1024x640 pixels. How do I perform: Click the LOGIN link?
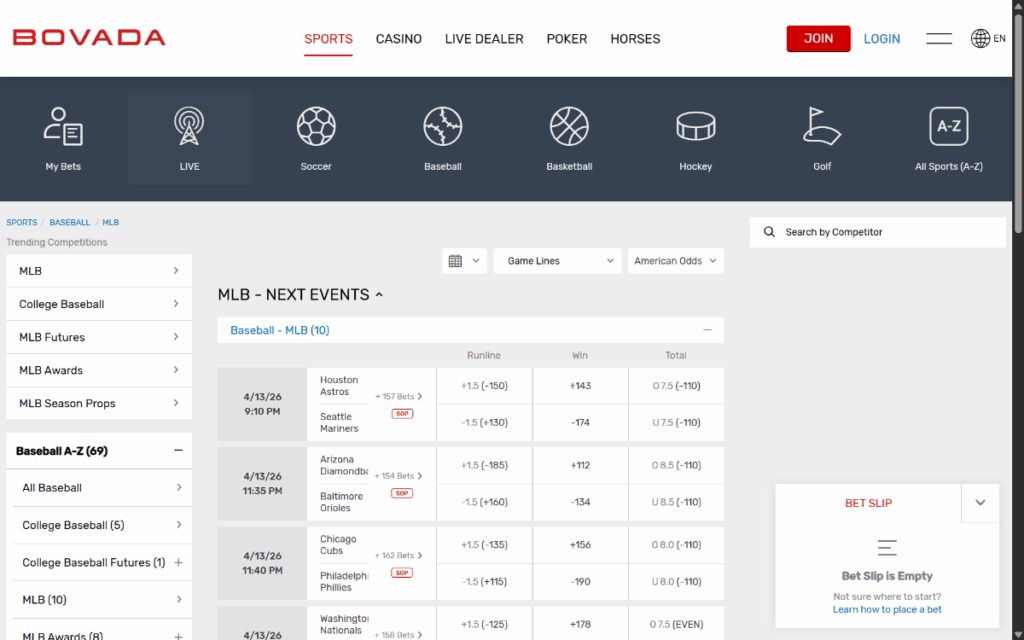point(882,39)
